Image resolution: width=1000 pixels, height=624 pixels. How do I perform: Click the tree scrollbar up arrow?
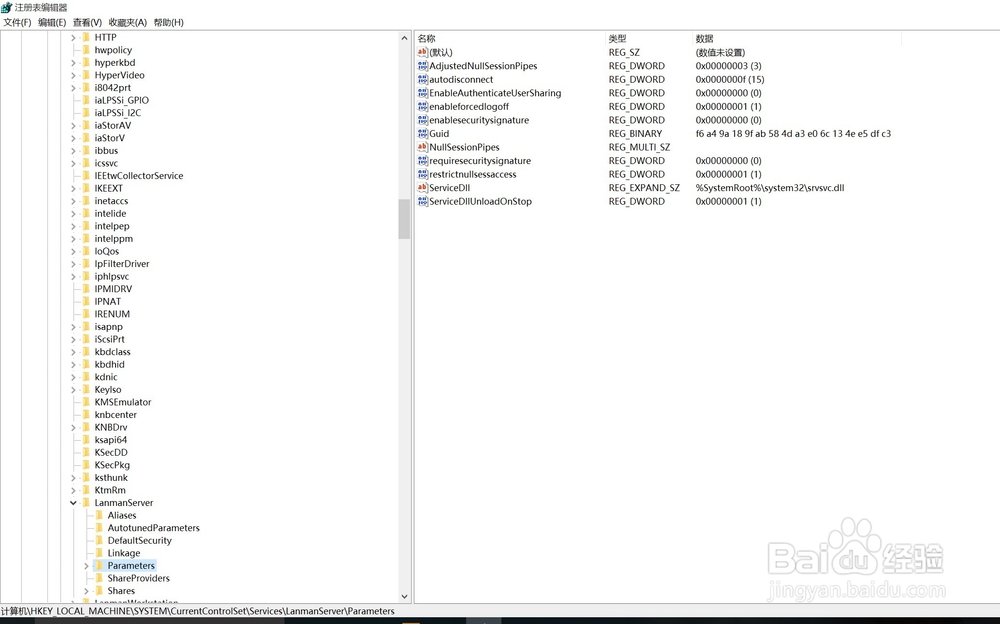click(404, 38)
